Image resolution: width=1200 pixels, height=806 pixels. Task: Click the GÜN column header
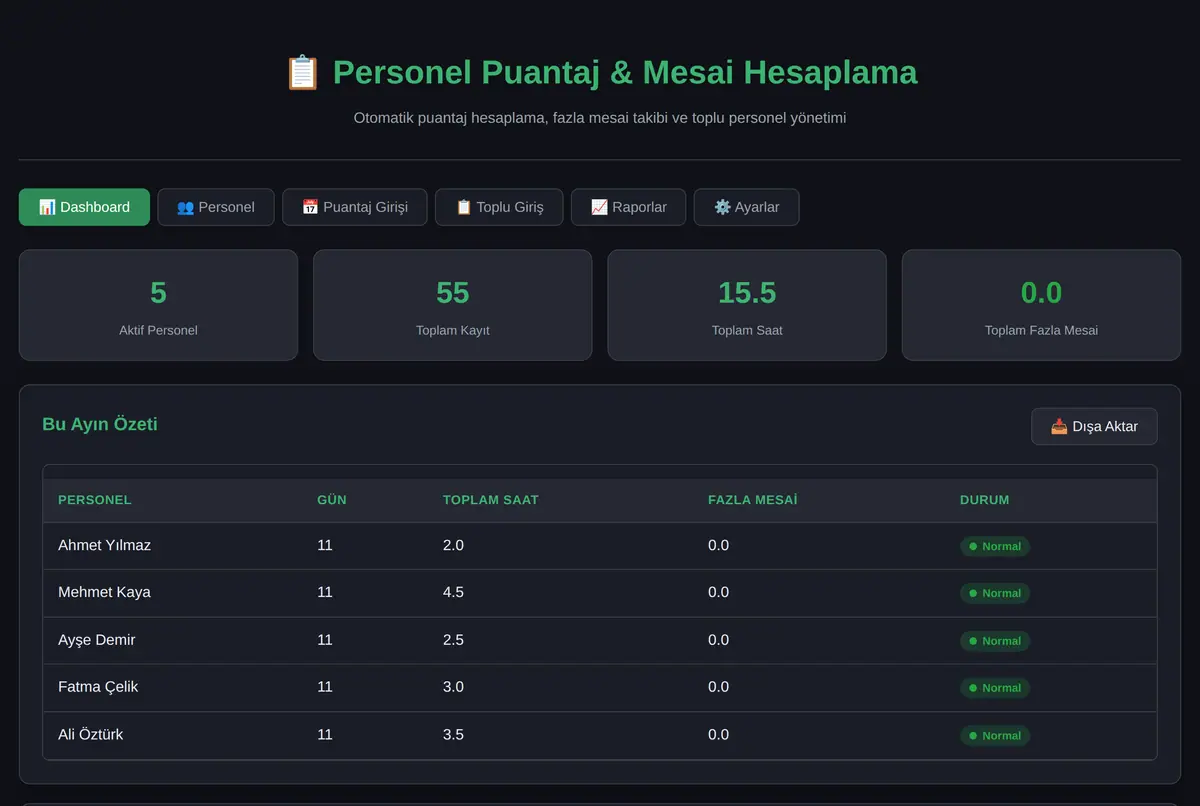coord(332,500)
